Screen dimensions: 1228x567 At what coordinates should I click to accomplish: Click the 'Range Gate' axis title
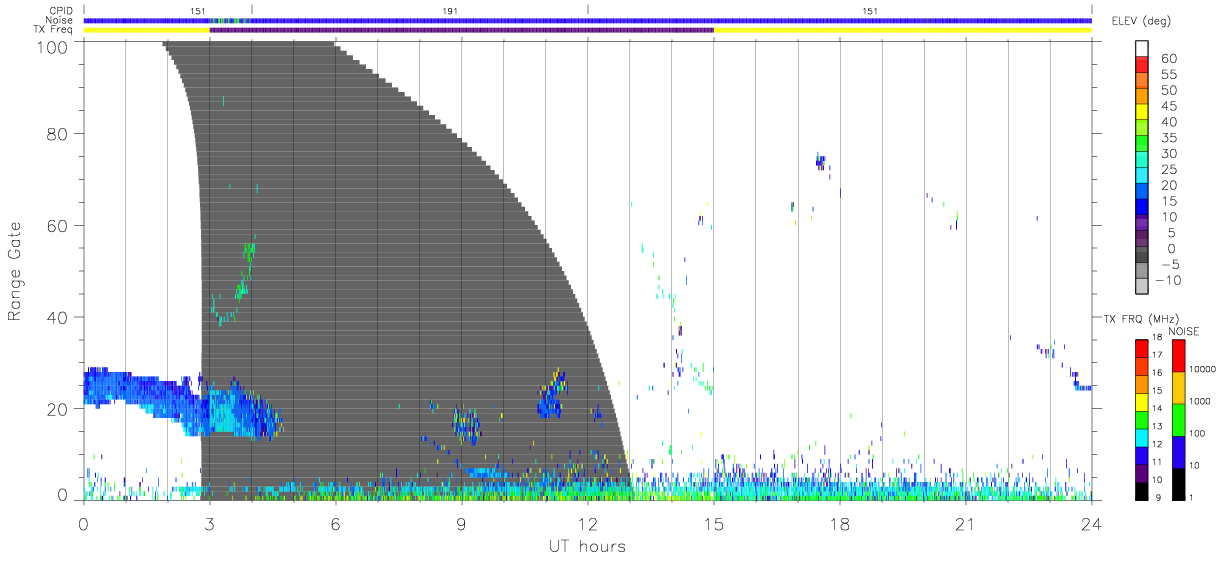click(15, 271)
